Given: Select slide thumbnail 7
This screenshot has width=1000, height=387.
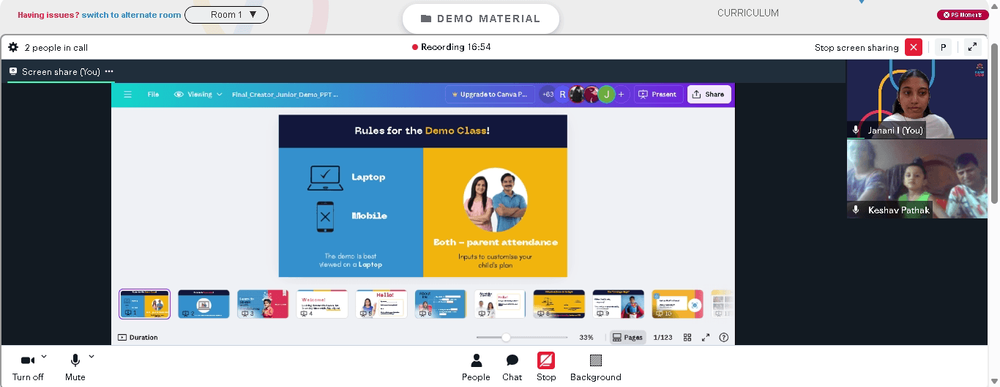Looking at the screenshot, I should click(x=500, y=304).
